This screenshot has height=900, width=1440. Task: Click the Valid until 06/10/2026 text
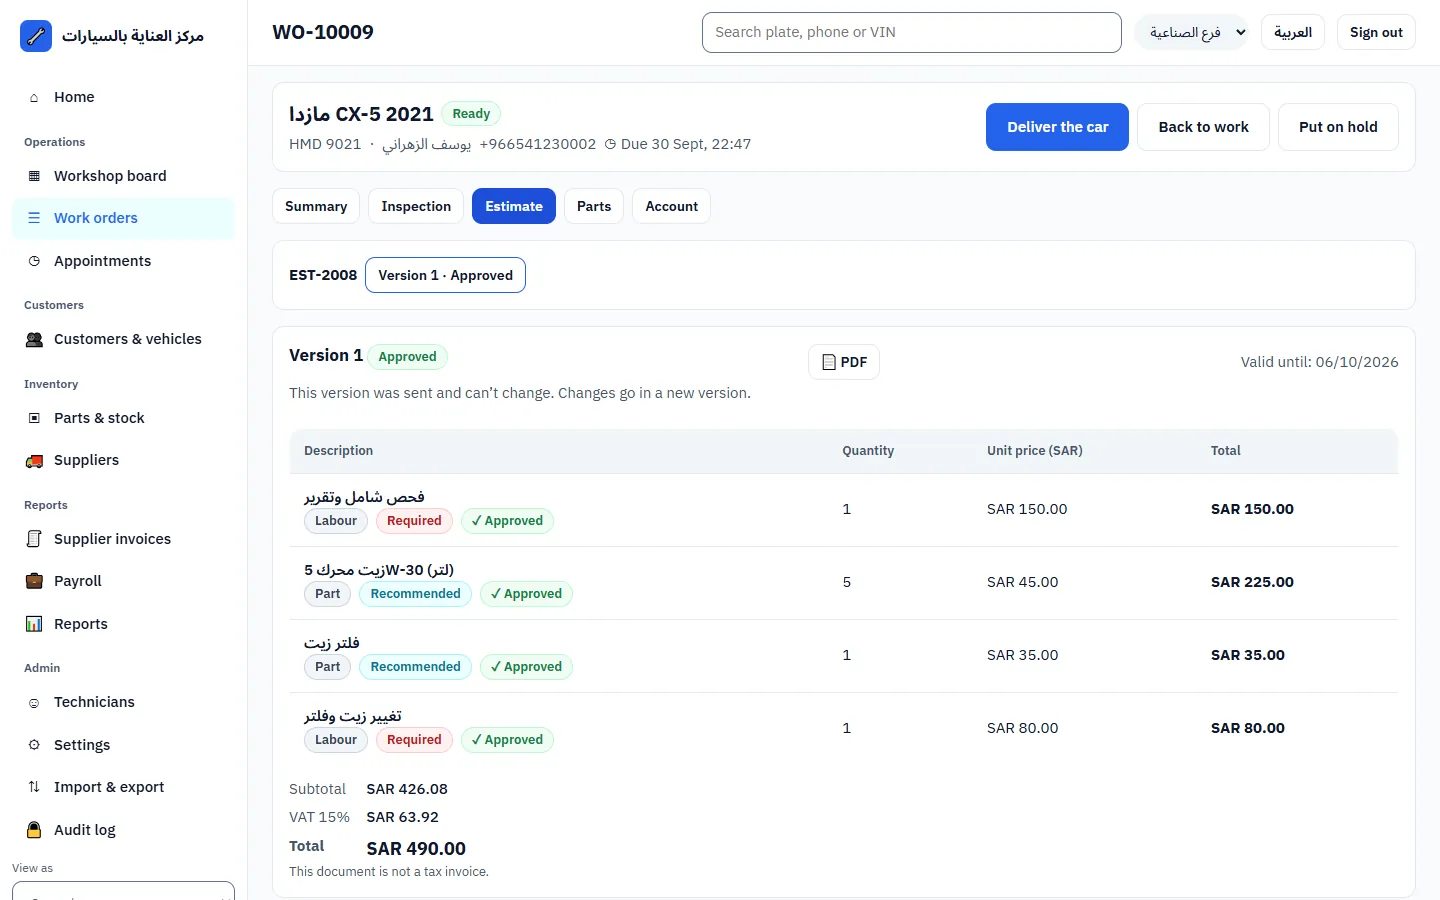coord(1320,362)
